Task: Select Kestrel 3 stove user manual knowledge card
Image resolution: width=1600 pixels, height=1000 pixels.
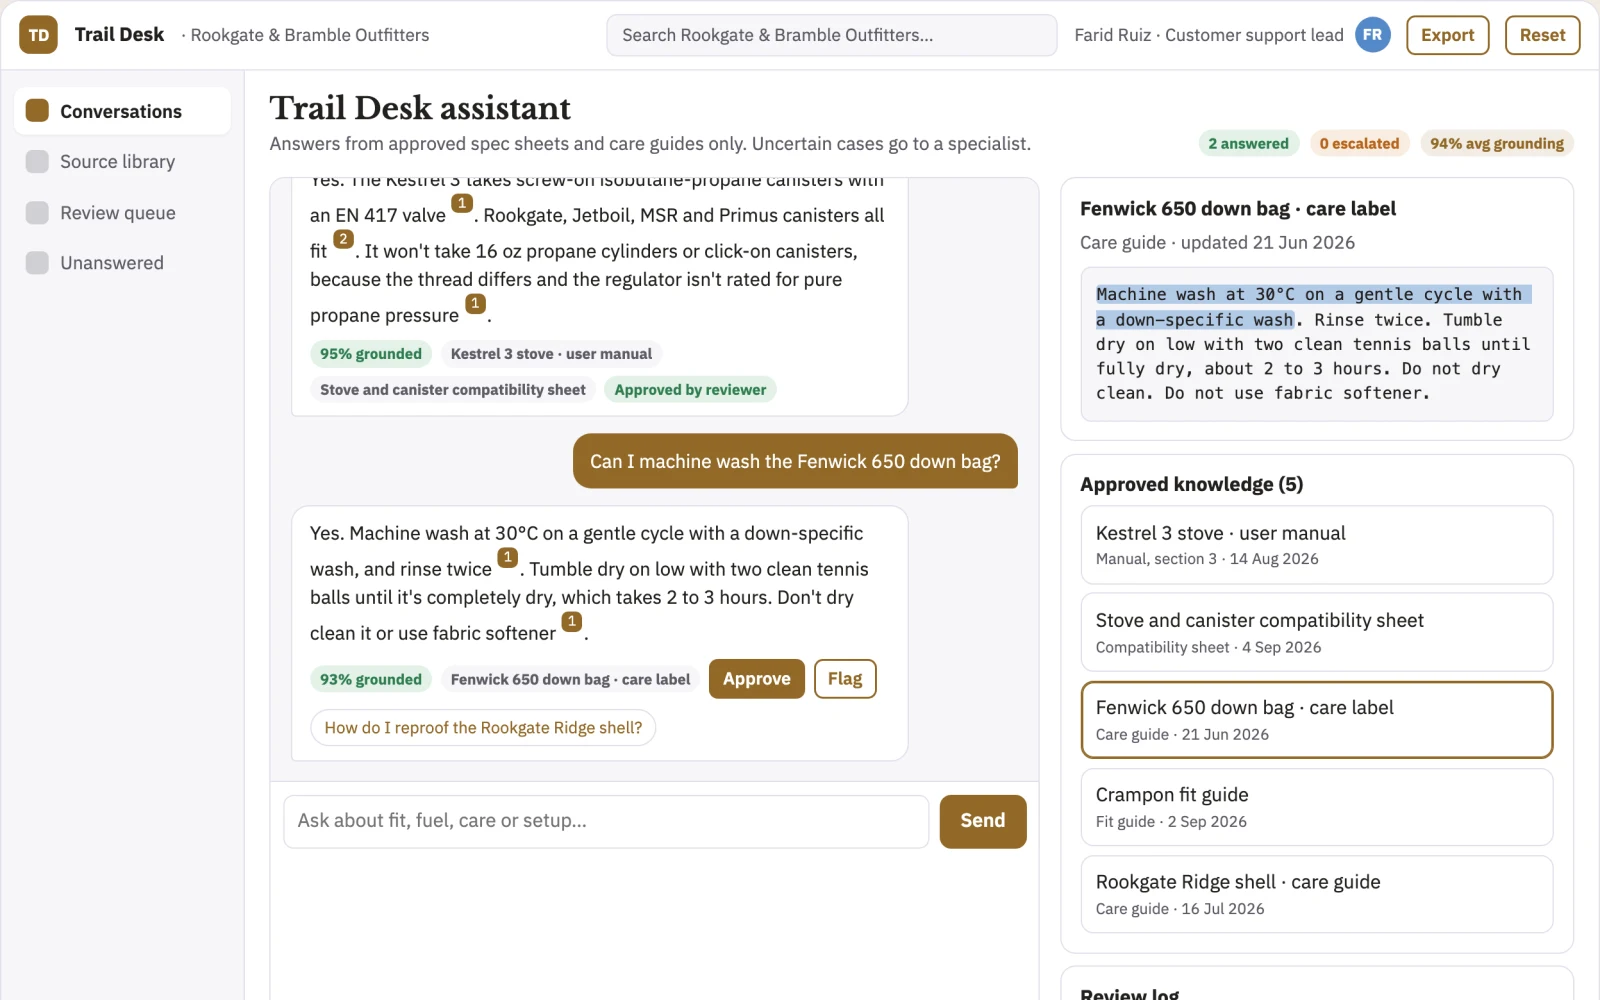Action: pyautogui.click(x=1316, y=545)
